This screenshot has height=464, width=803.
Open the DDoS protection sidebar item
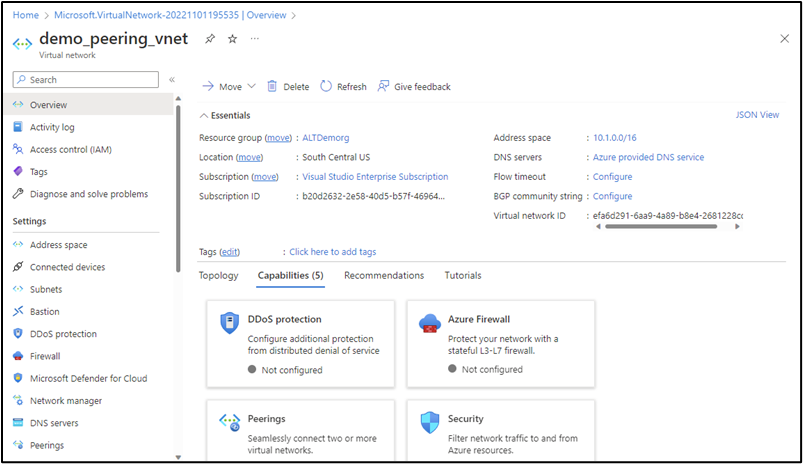[x=63, y=334]
